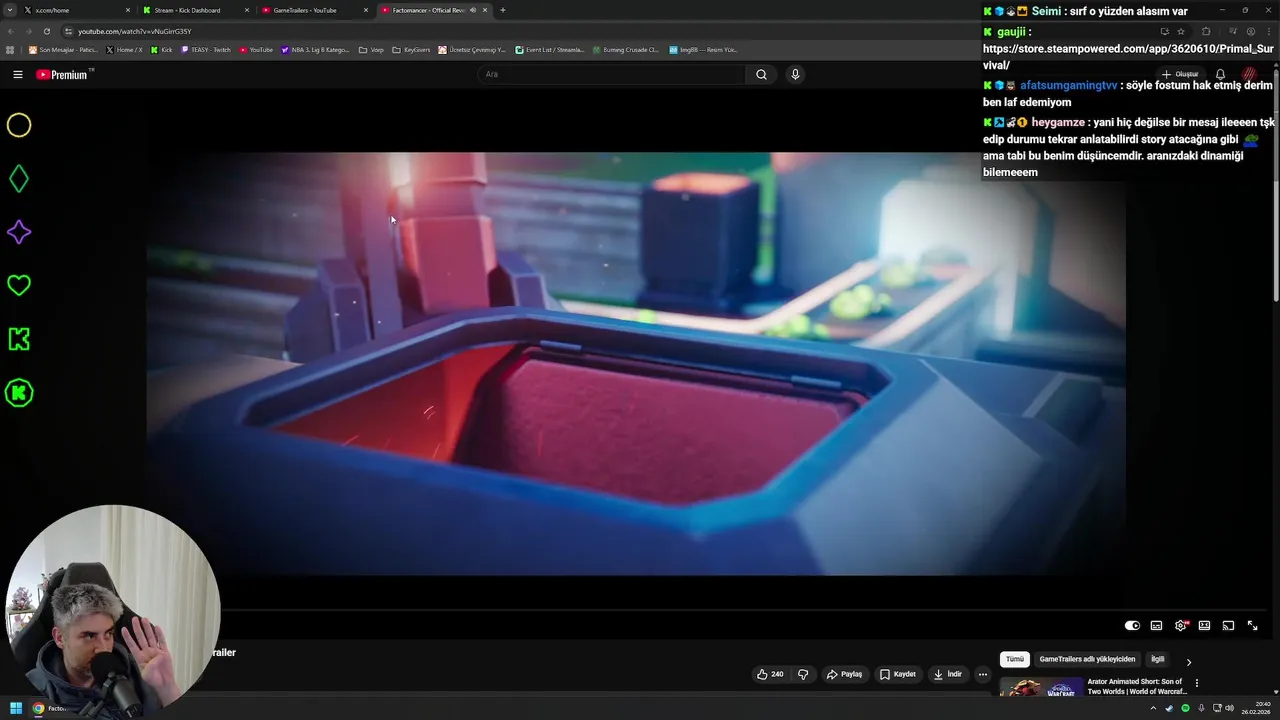This screenshot has height=720, width=1280.
Task: Open the Home / X bookmark
Action: tap(124, 49)
